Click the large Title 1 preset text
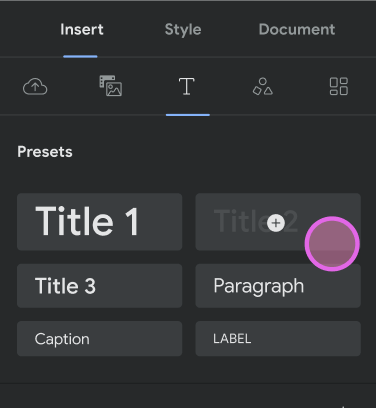376x408 pixels. tap(87, 221)
